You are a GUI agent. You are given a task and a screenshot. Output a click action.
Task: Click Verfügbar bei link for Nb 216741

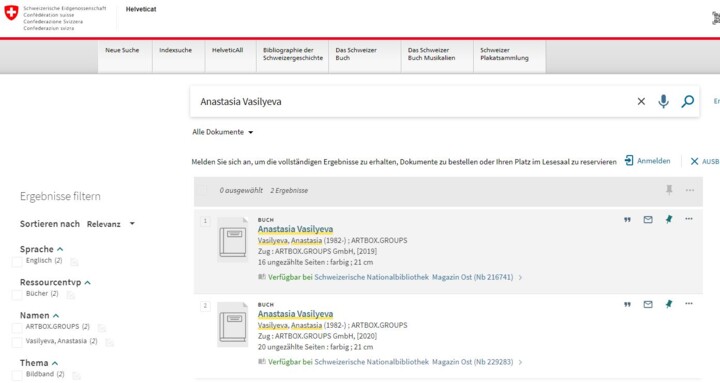[390, 277]
